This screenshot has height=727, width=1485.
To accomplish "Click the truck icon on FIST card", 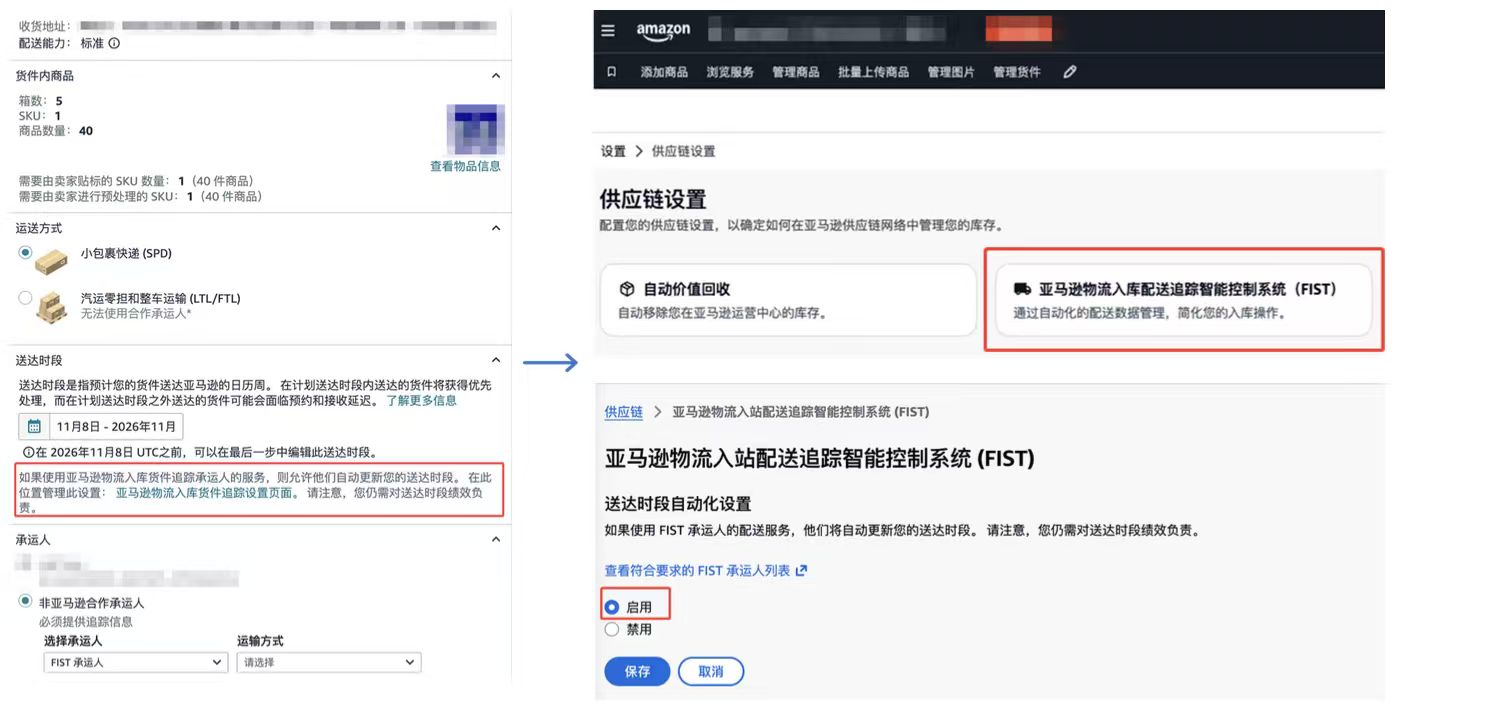I will 1022,289.
